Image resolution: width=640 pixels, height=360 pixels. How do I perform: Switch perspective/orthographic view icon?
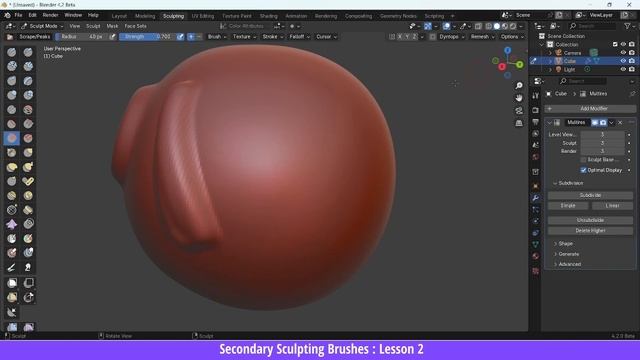point(519,123)
